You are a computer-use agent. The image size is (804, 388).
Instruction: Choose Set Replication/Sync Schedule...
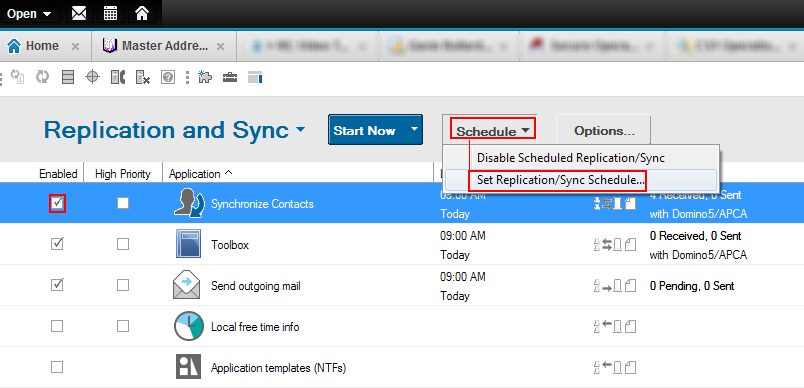click(x=560, y=180)
